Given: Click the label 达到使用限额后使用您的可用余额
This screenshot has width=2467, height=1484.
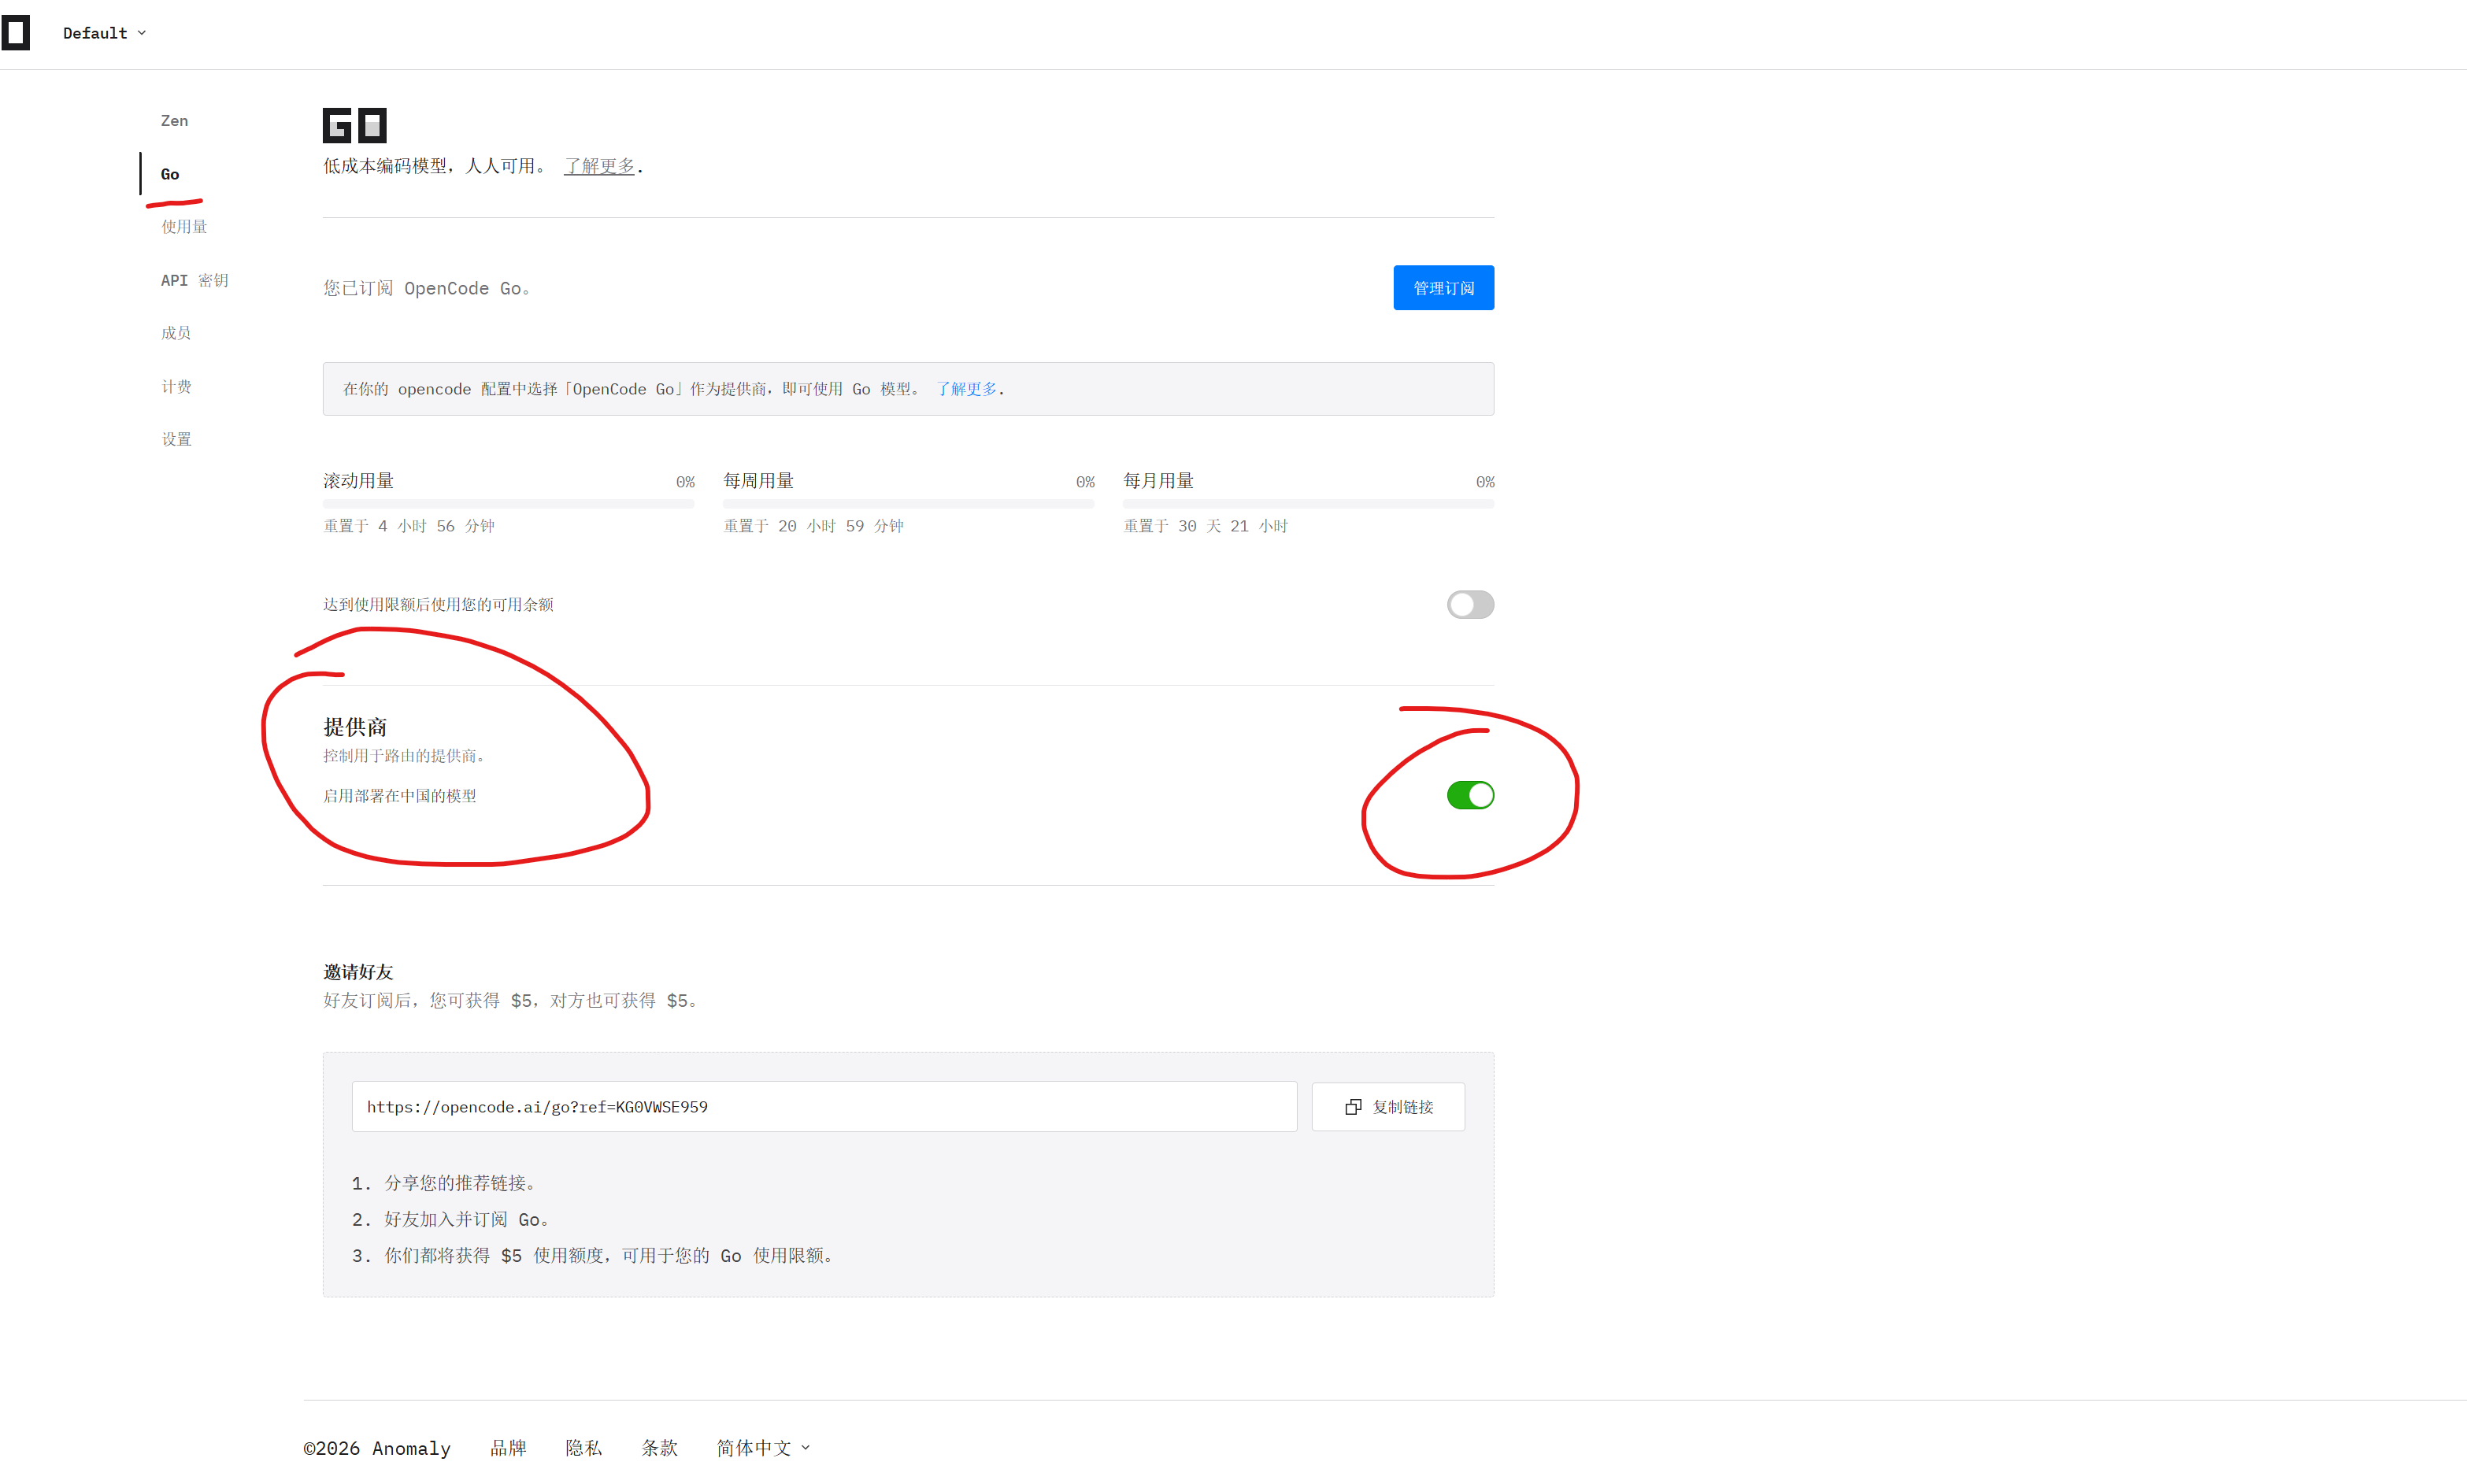Looking at the screenshot, I should click(x=438, y=605).
